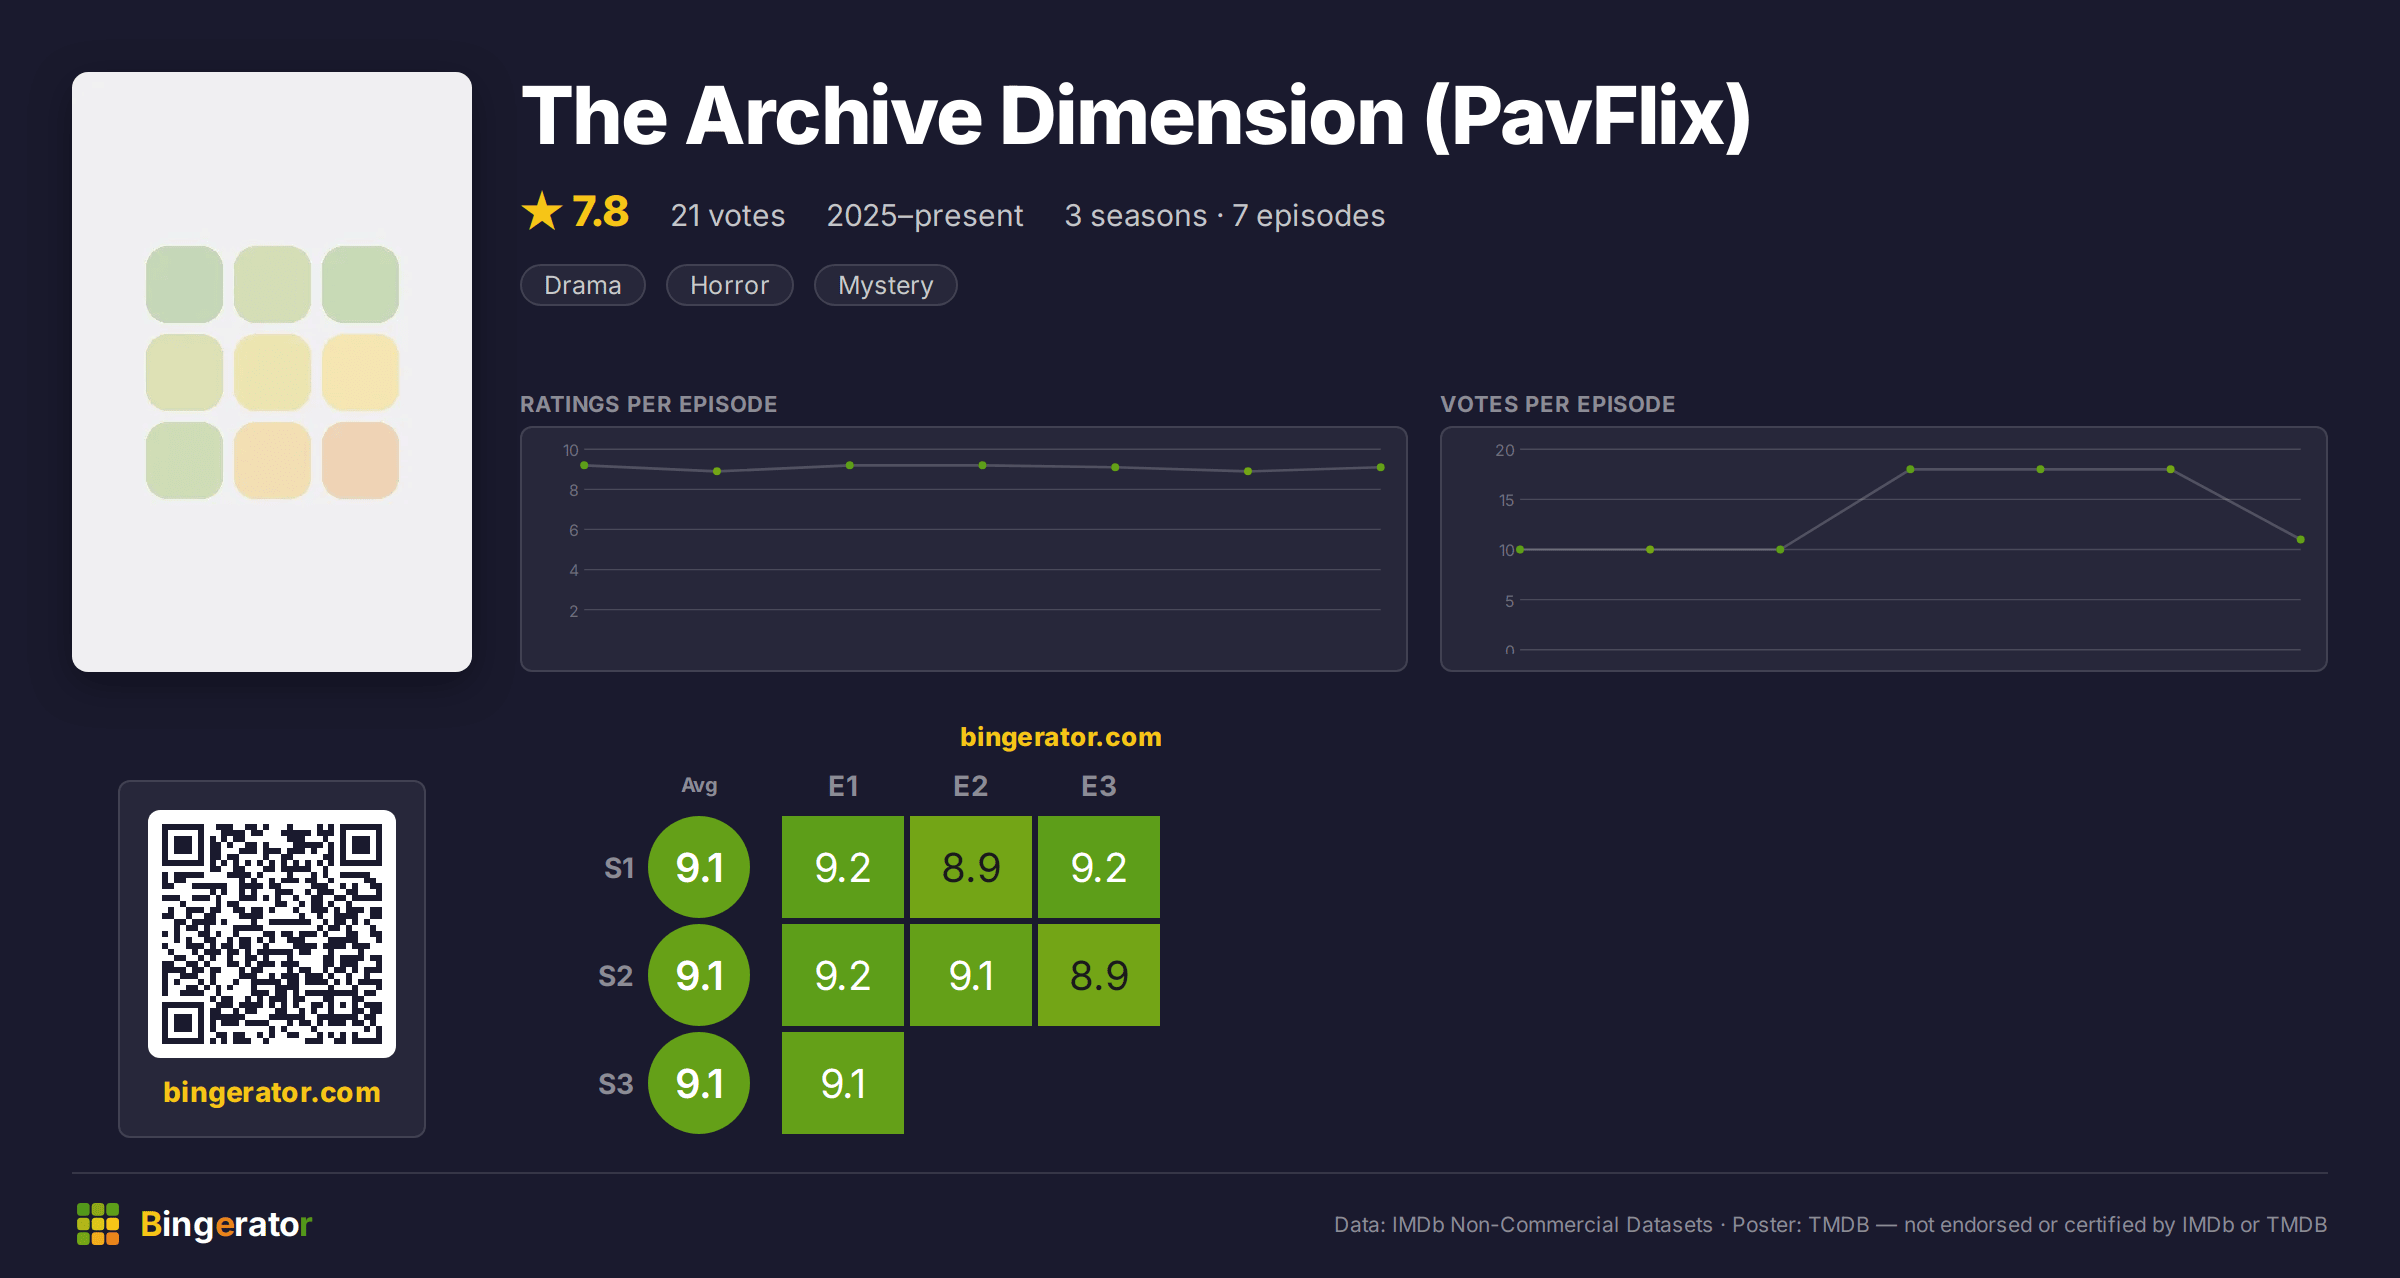The image size is (2400, 1278).
Task: Click the E3 column header
Action: click(1099, 786)
